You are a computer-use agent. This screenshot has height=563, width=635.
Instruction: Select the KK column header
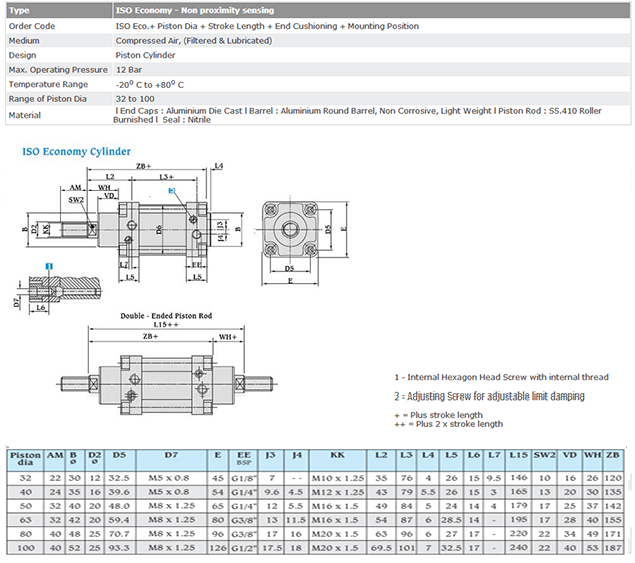[337, 460]
